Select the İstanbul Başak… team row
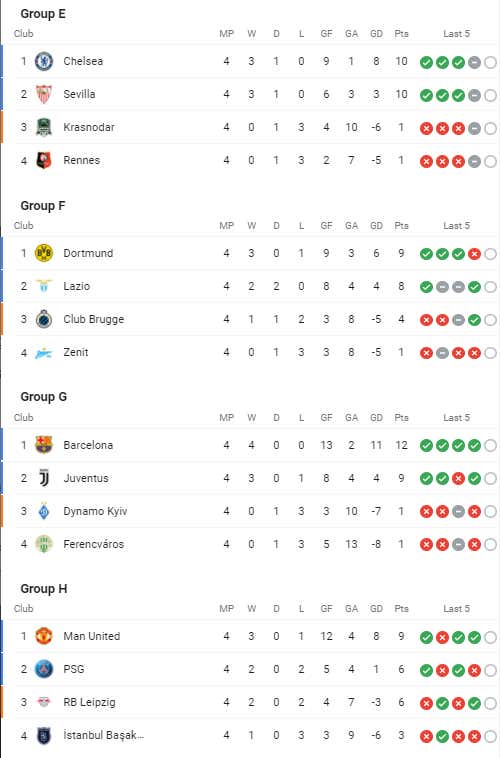This screenshot has width=500, height=758. pyautogui.click(x=250, y=735)
